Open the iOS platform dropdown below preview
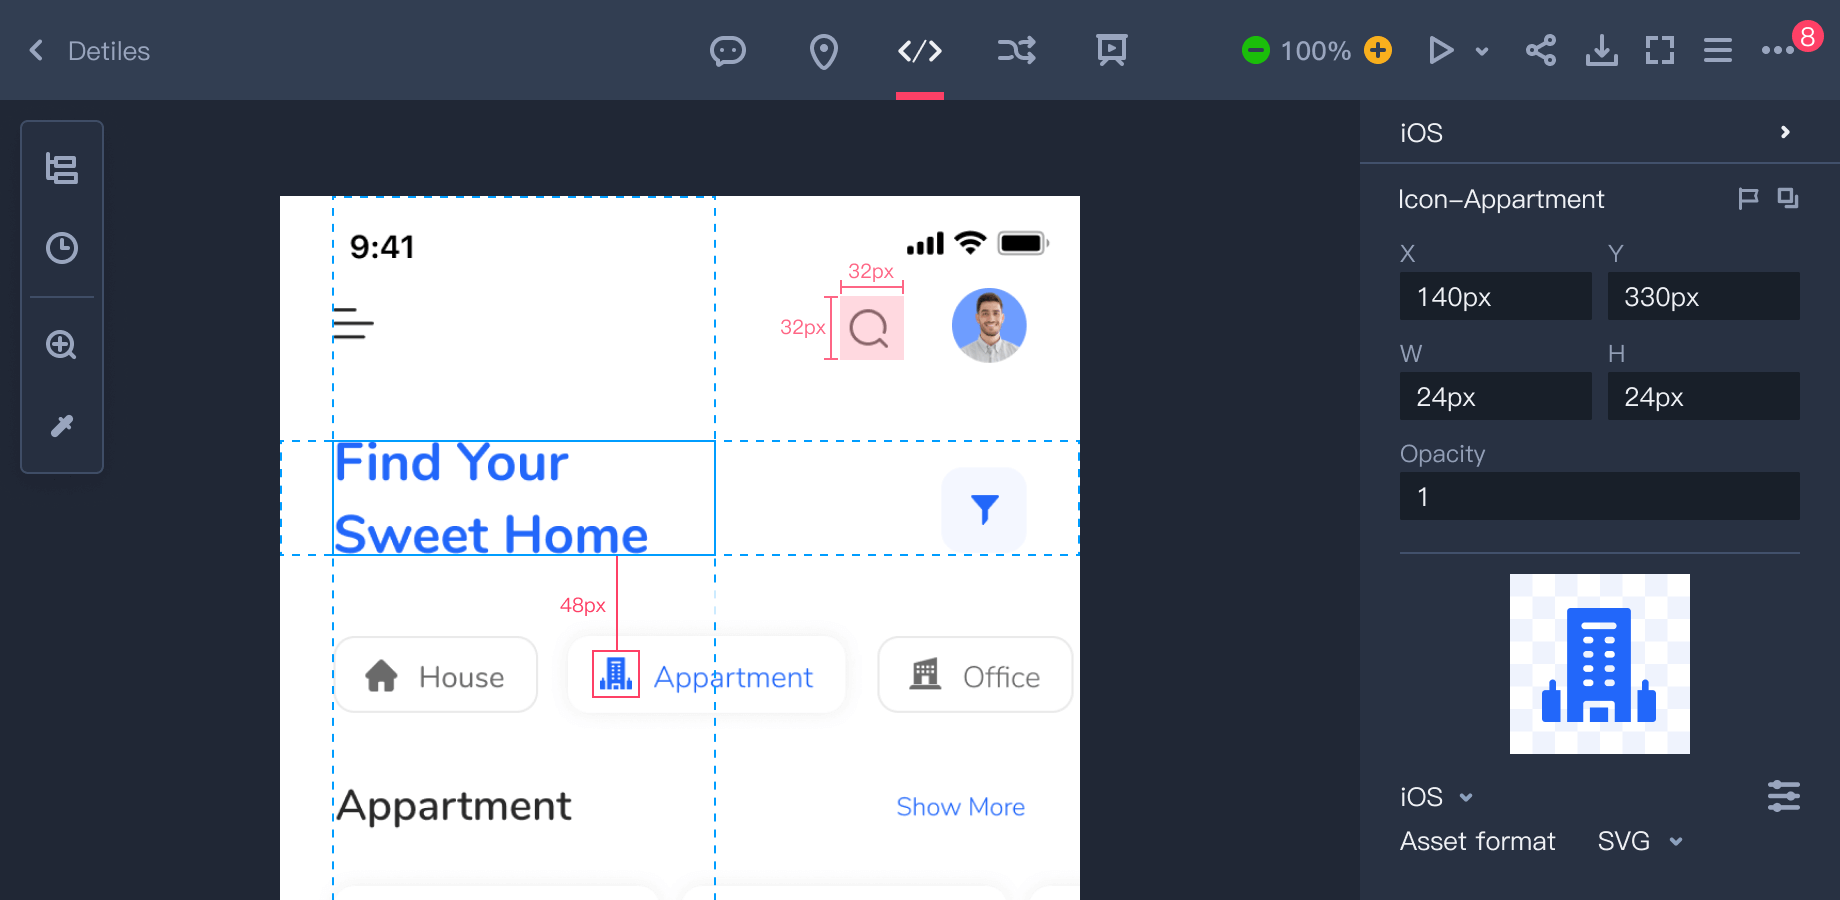The image size is (1840, 900). 1437,797
